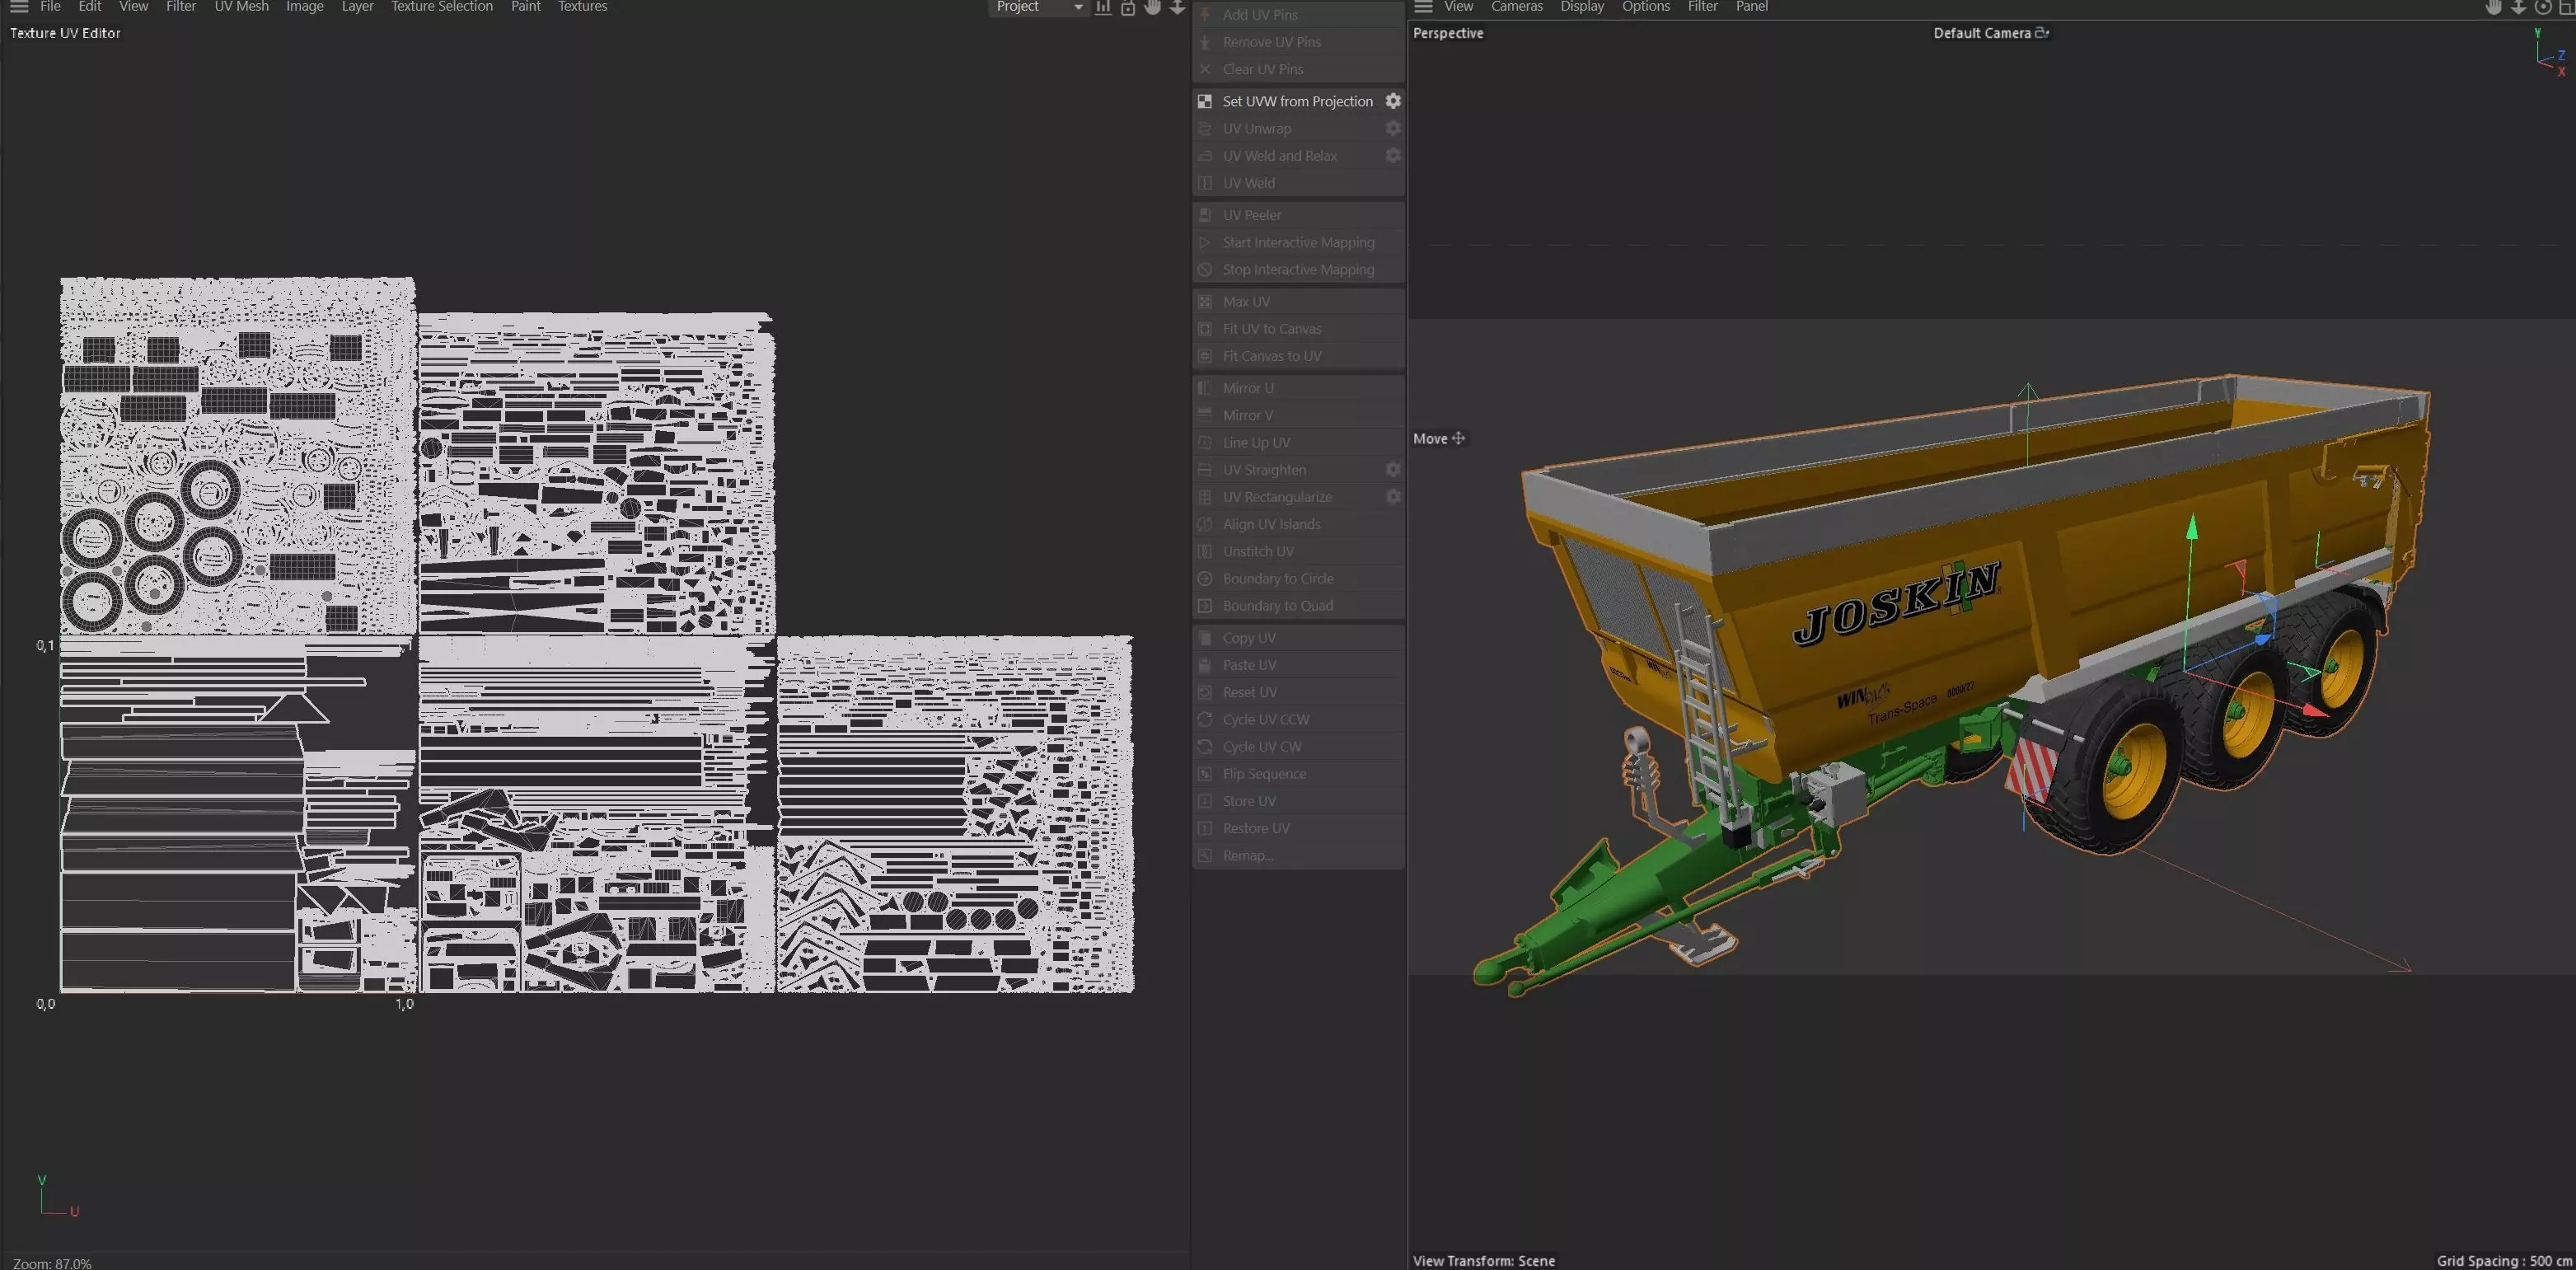The height and width of the screenshot is (1270, 2576).
Task: Select the viewport dolly zoom icon
Action: pos(2518,7)
